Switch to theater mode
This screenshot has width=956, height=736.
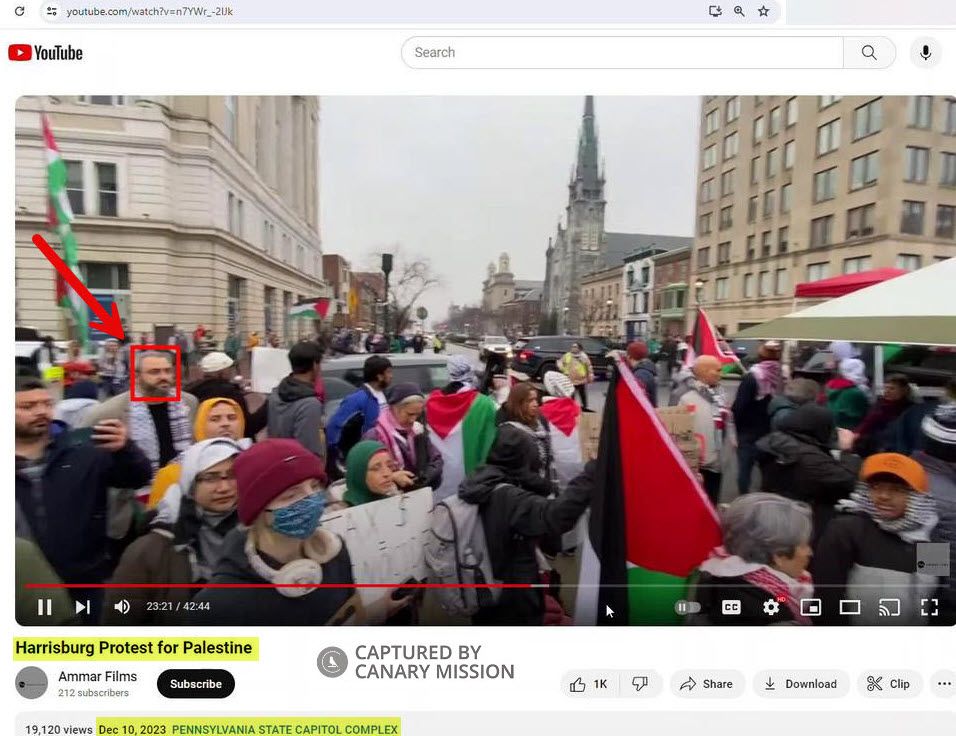pos(850,606)
